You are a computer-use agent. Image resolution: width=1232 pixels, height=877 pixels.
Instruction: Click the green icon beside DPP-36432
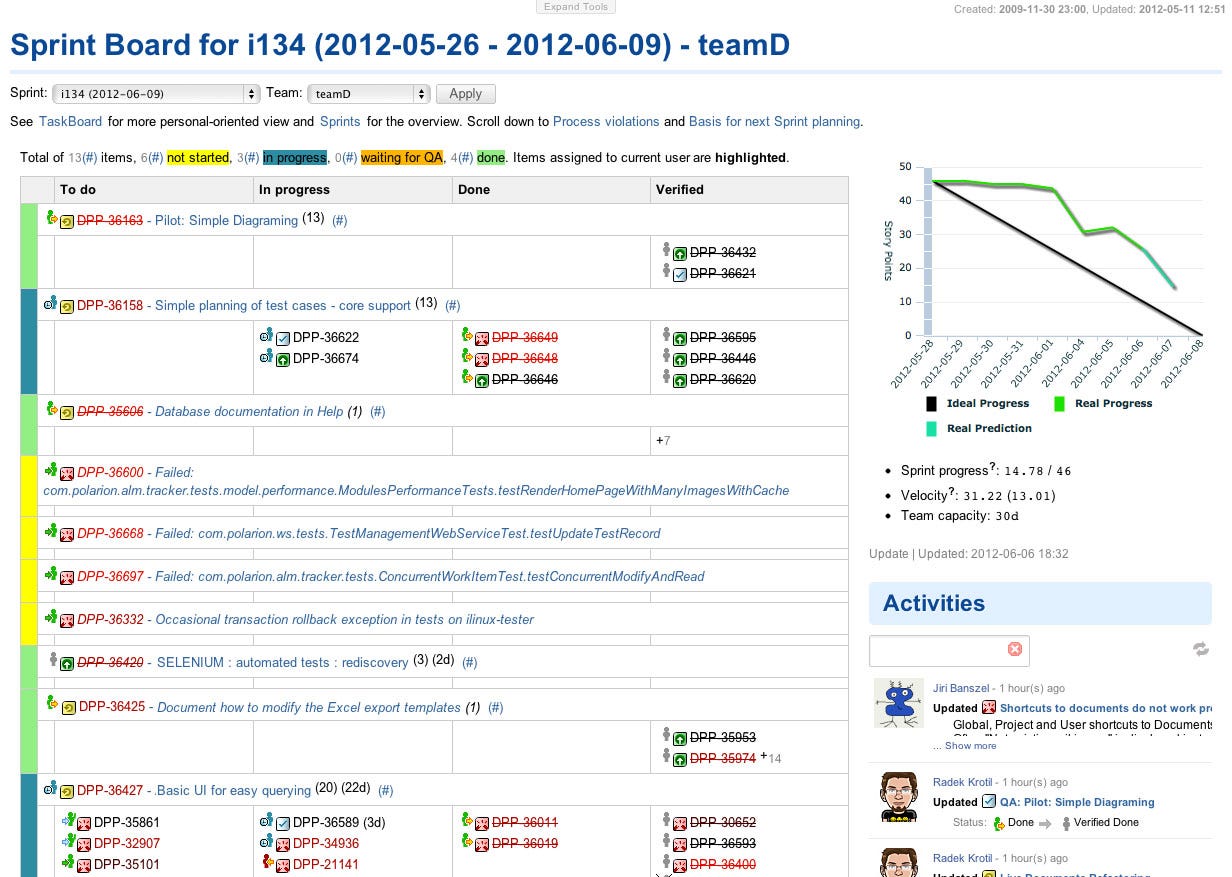(680, 253)
